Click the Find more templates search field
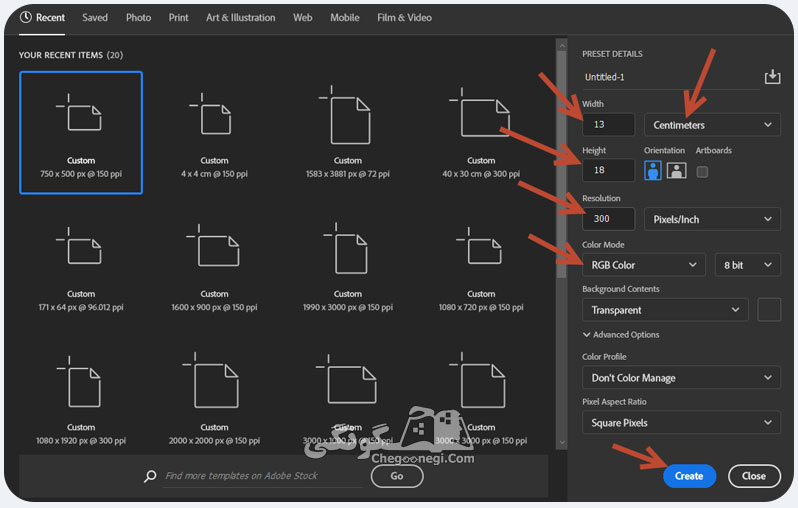 [x=263, y=476]
